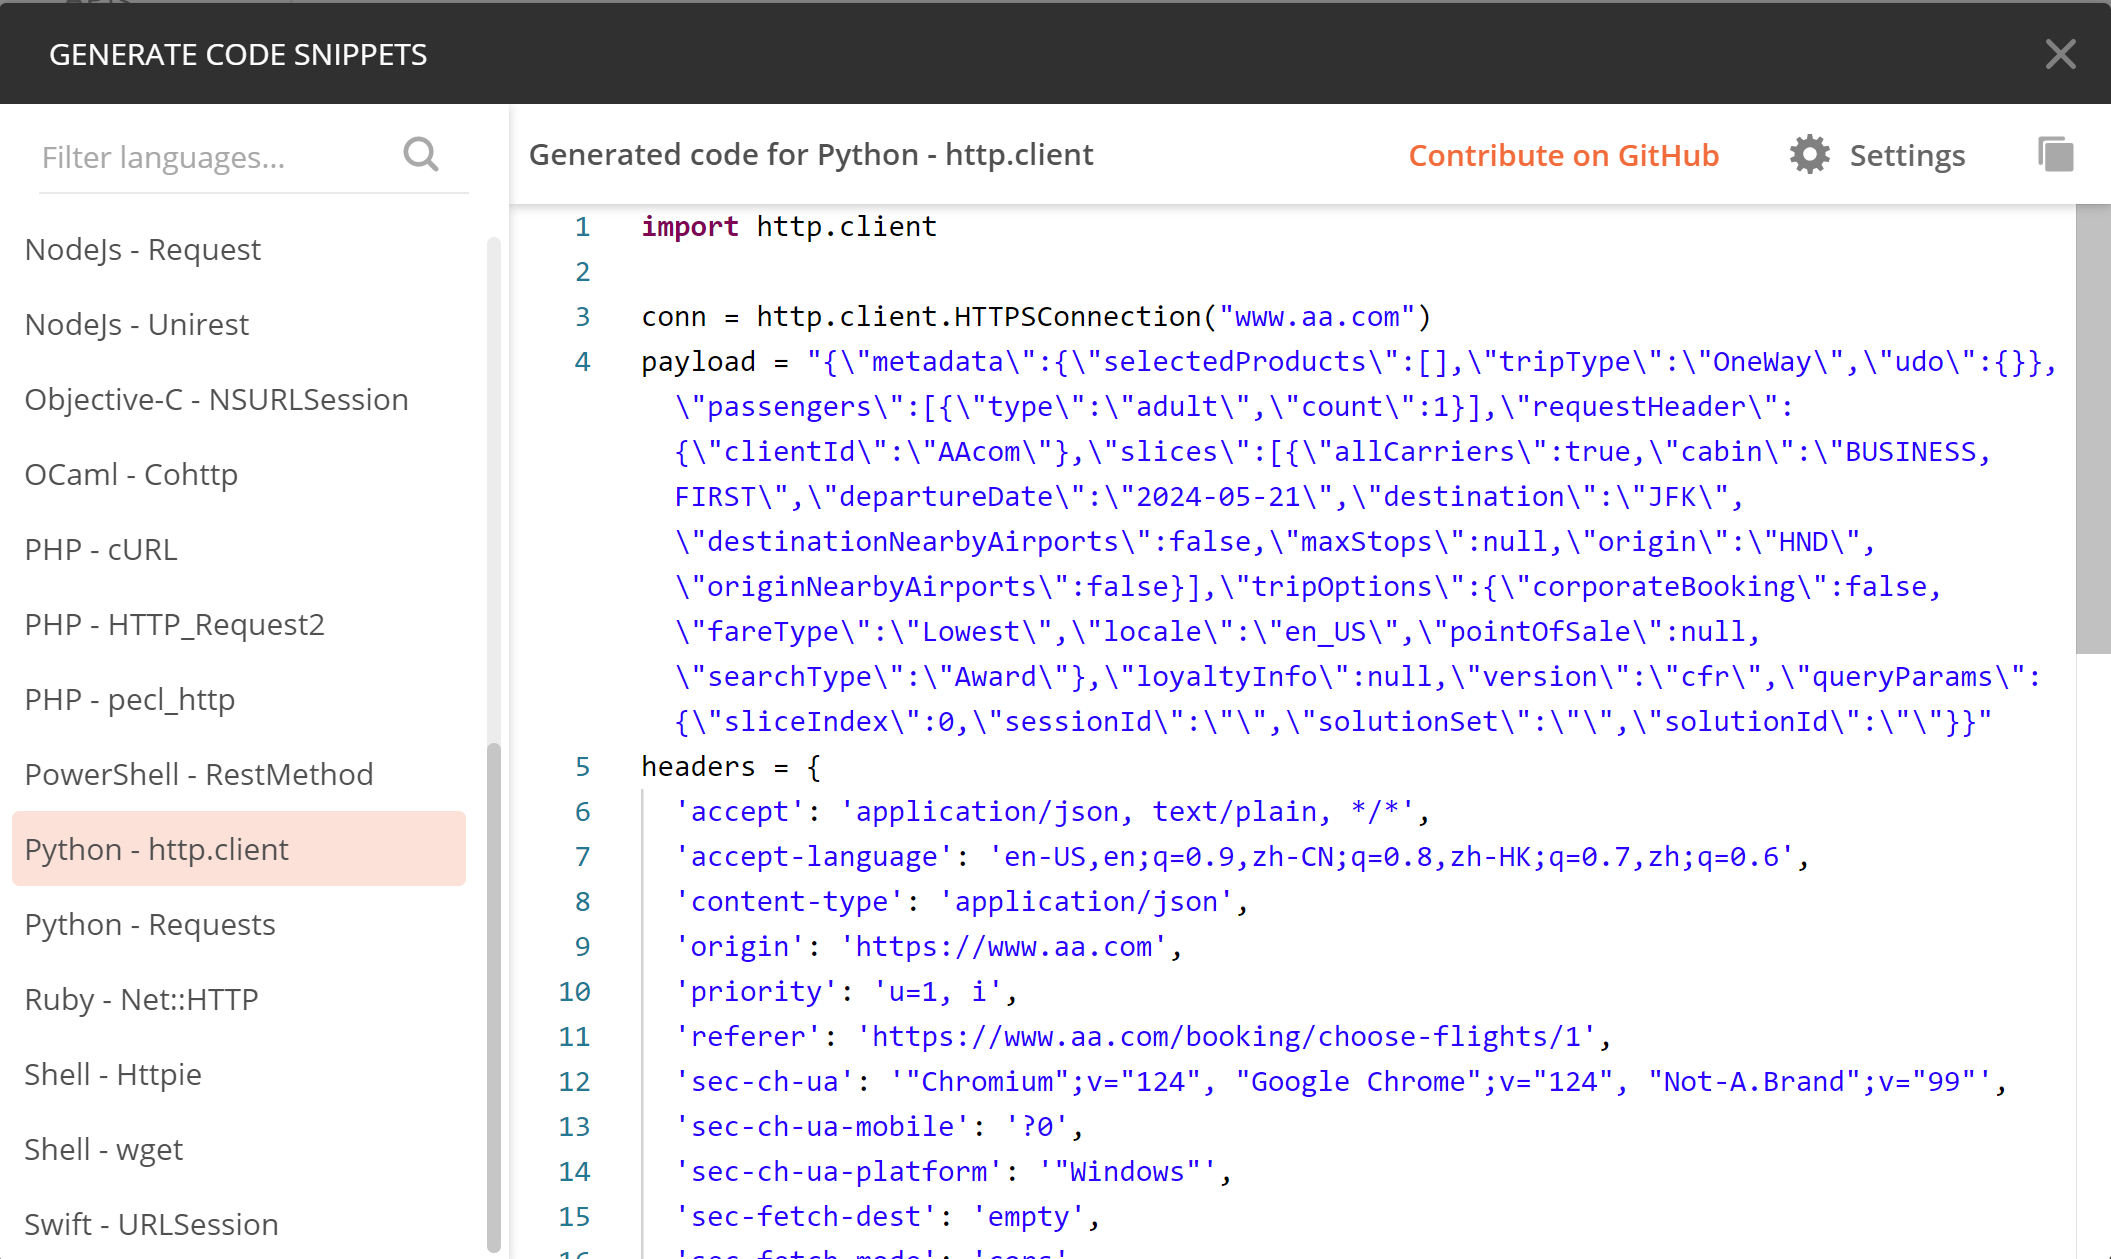2111x1259 pixels.
Task: Click the 'payload =' assignment text
Action: (715, 362)
